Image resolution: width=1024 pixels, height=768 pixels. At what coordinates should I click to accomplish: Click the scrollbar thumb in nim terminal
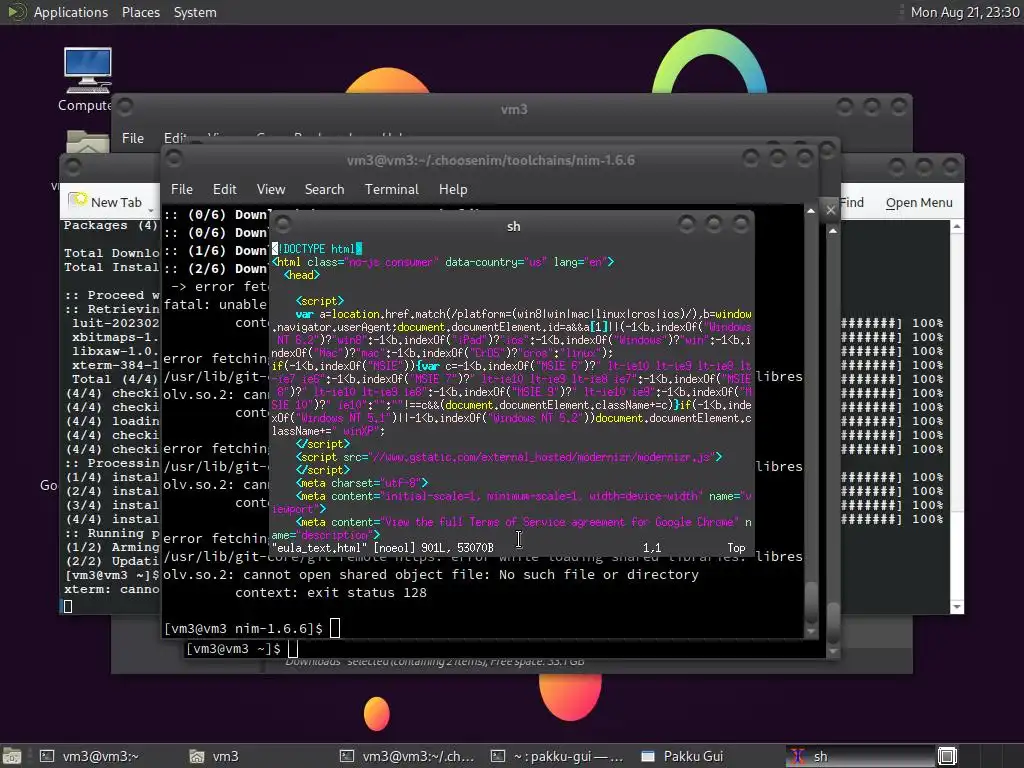810,601
